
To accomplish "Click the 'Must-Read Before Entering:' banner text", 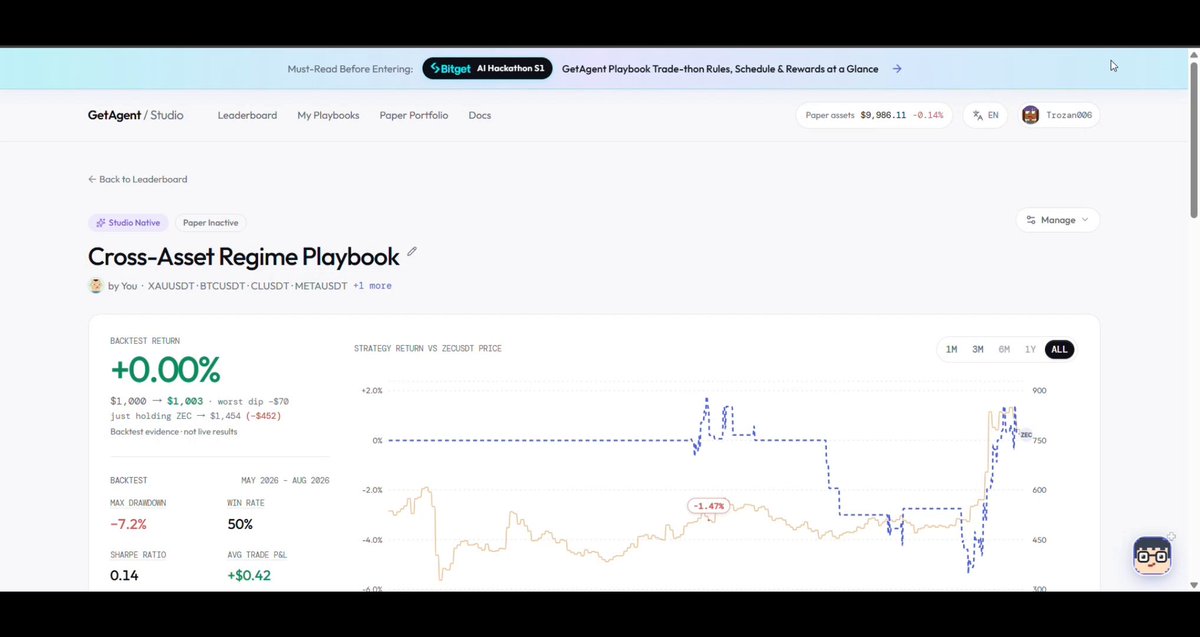I will click(x=350, y=69).
